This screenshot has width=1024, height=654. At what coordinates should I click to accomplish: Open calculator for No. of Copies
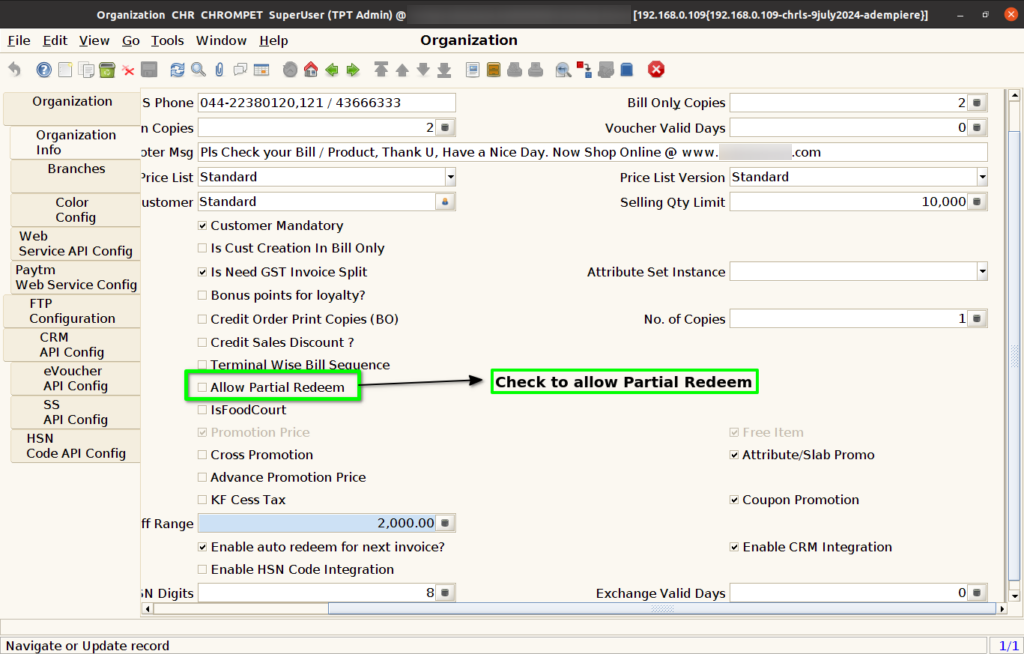(x=977, y=318)
